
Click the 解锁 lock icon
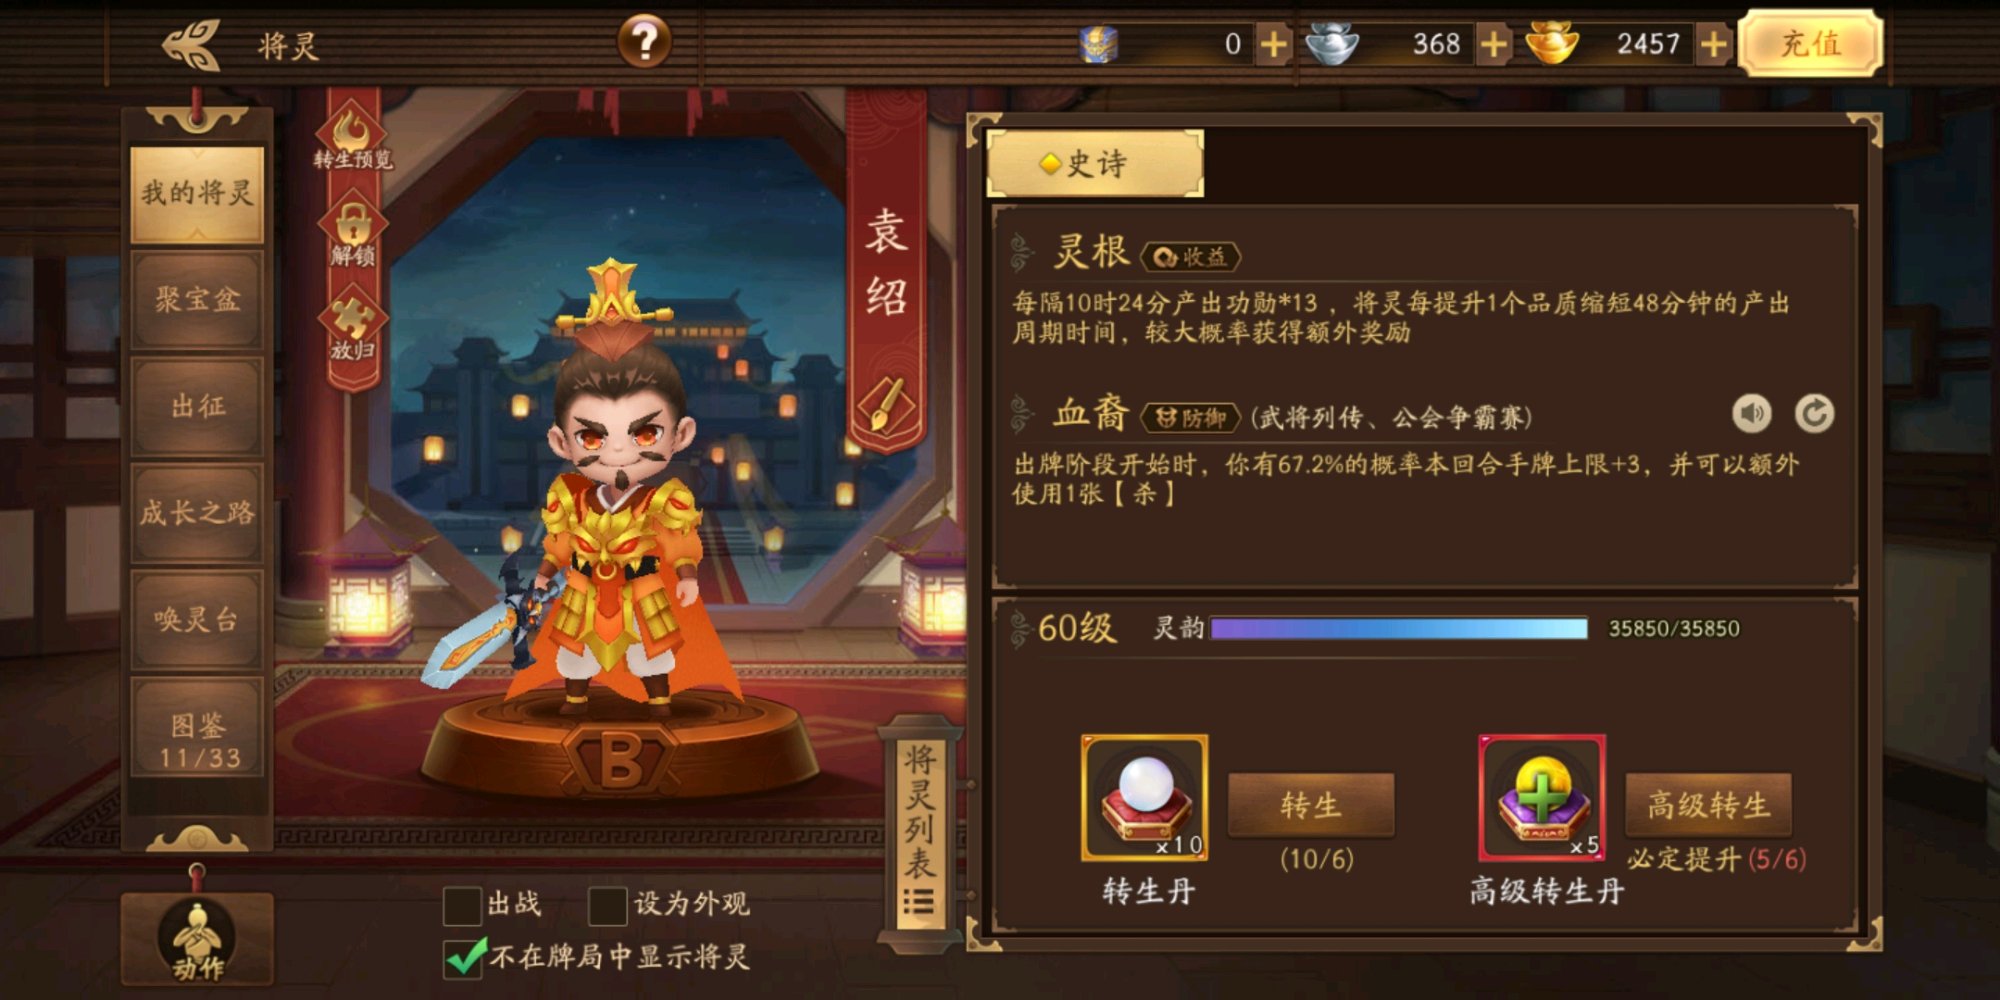tap(352, 234)
